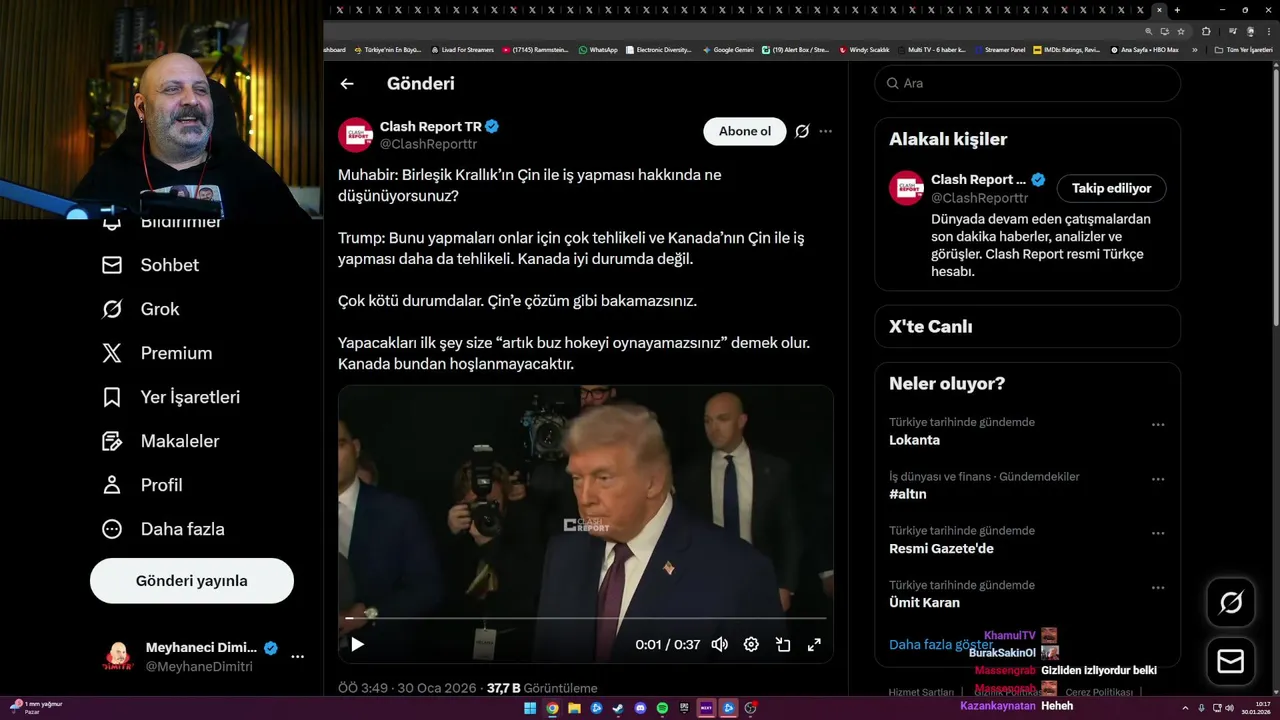Toggle picture-in-picture on the video

pyautogui.click(x=783, y=644)
